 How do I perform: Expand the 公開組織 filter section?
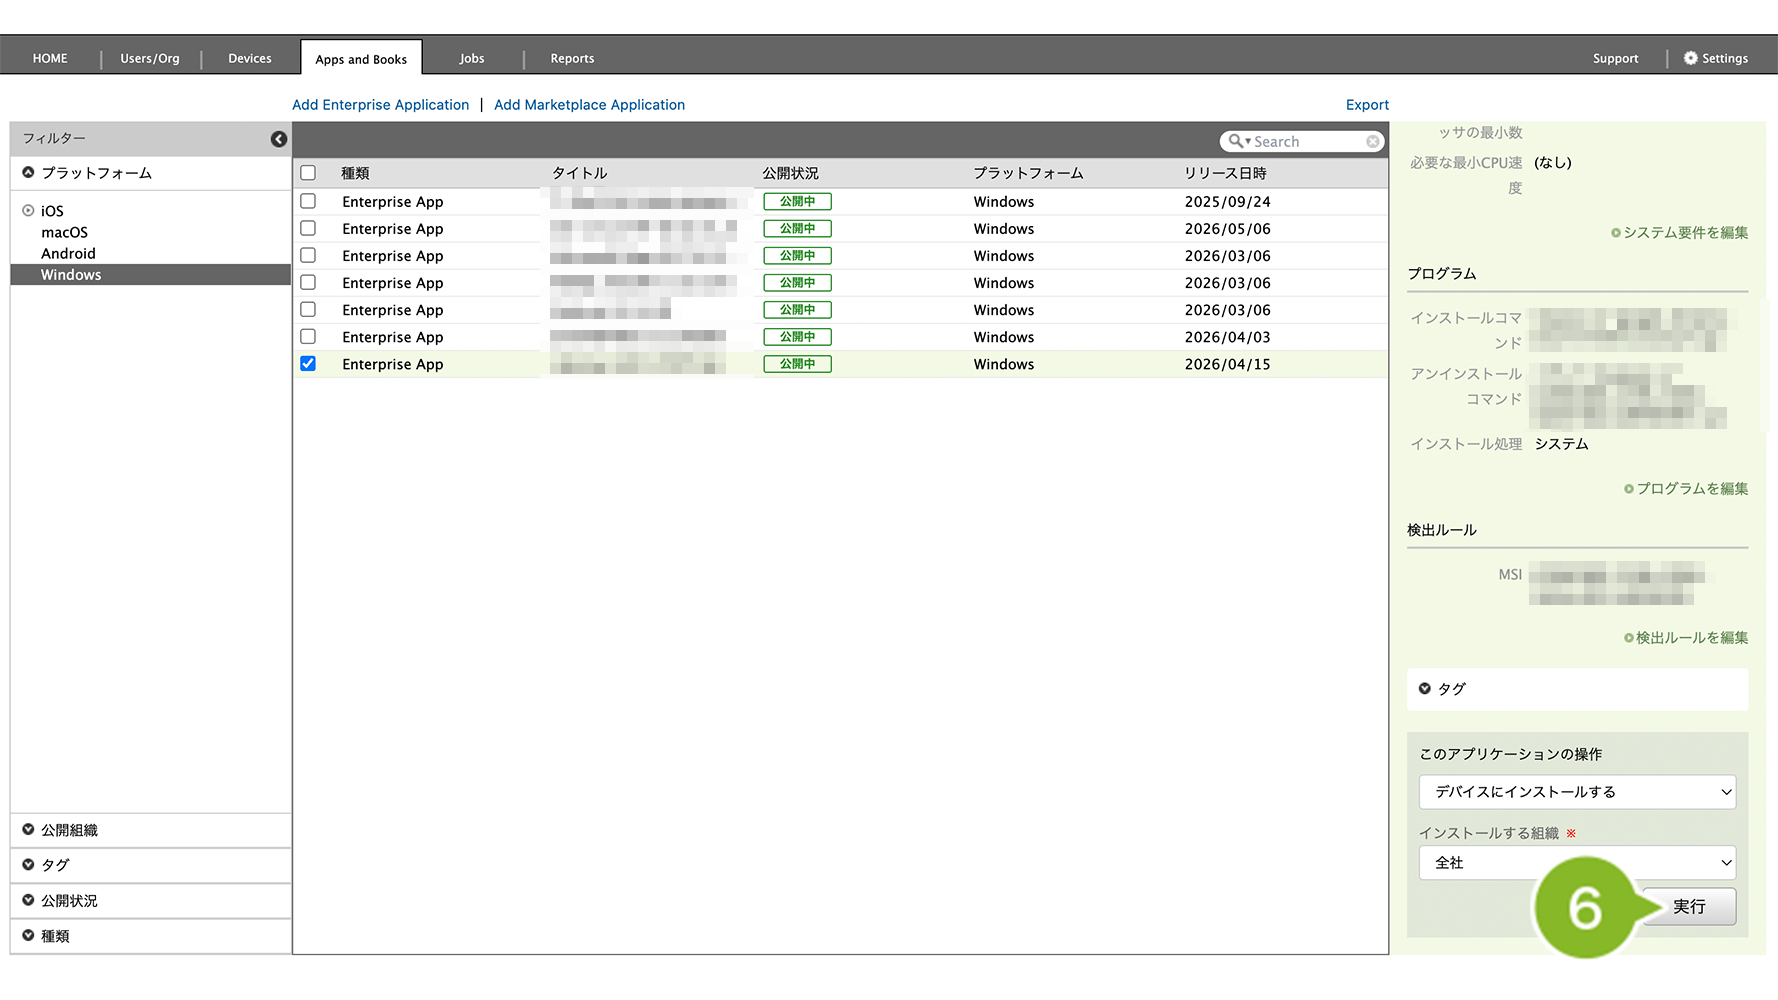[x=28, y=829]
